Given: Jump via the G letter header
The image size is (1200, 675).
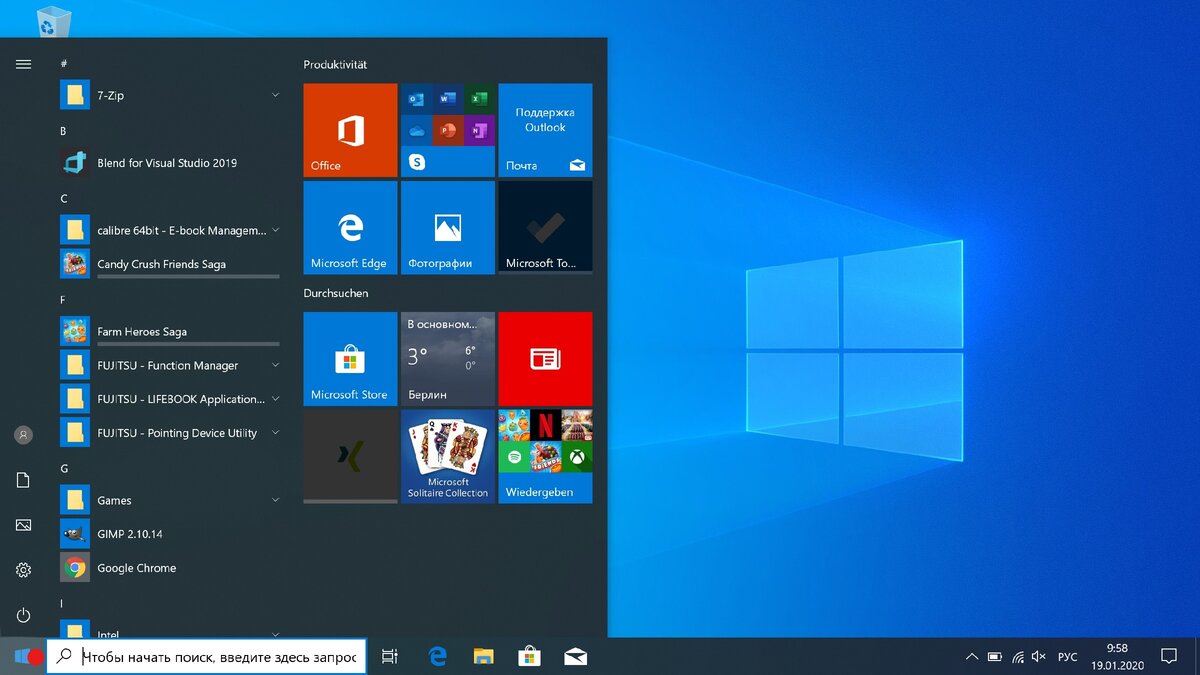Looking at the screenshot, I should tap(64, 468).
